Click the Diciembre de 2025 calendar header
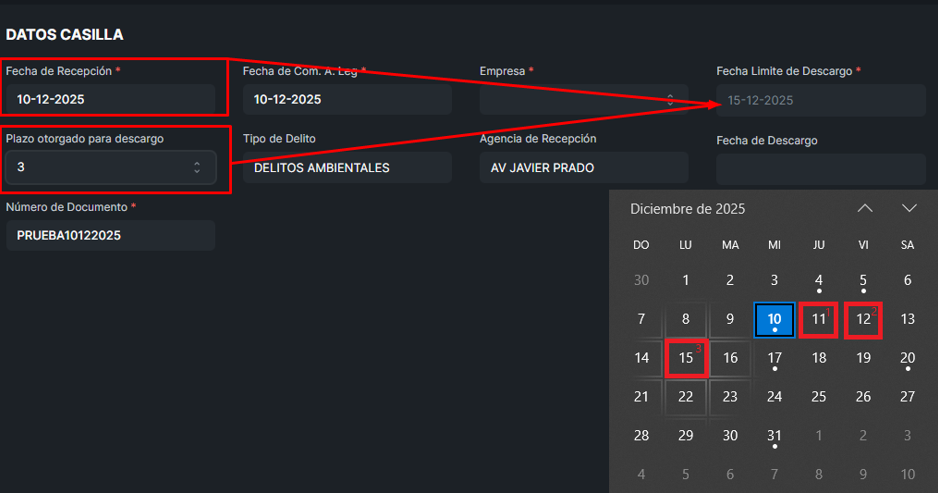 pyautogui.click(x=688, y=209)
